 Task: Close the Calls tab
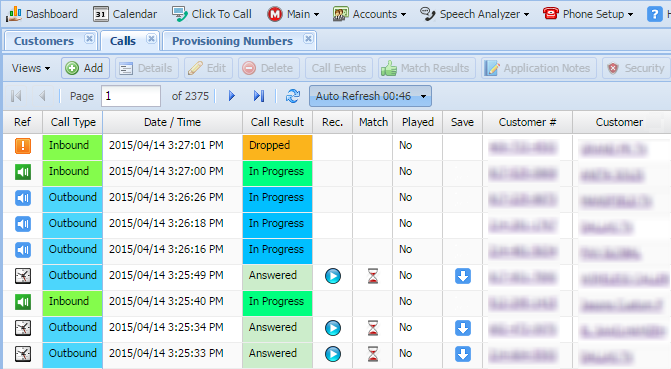pyautogui.click(x=151, y=39)
